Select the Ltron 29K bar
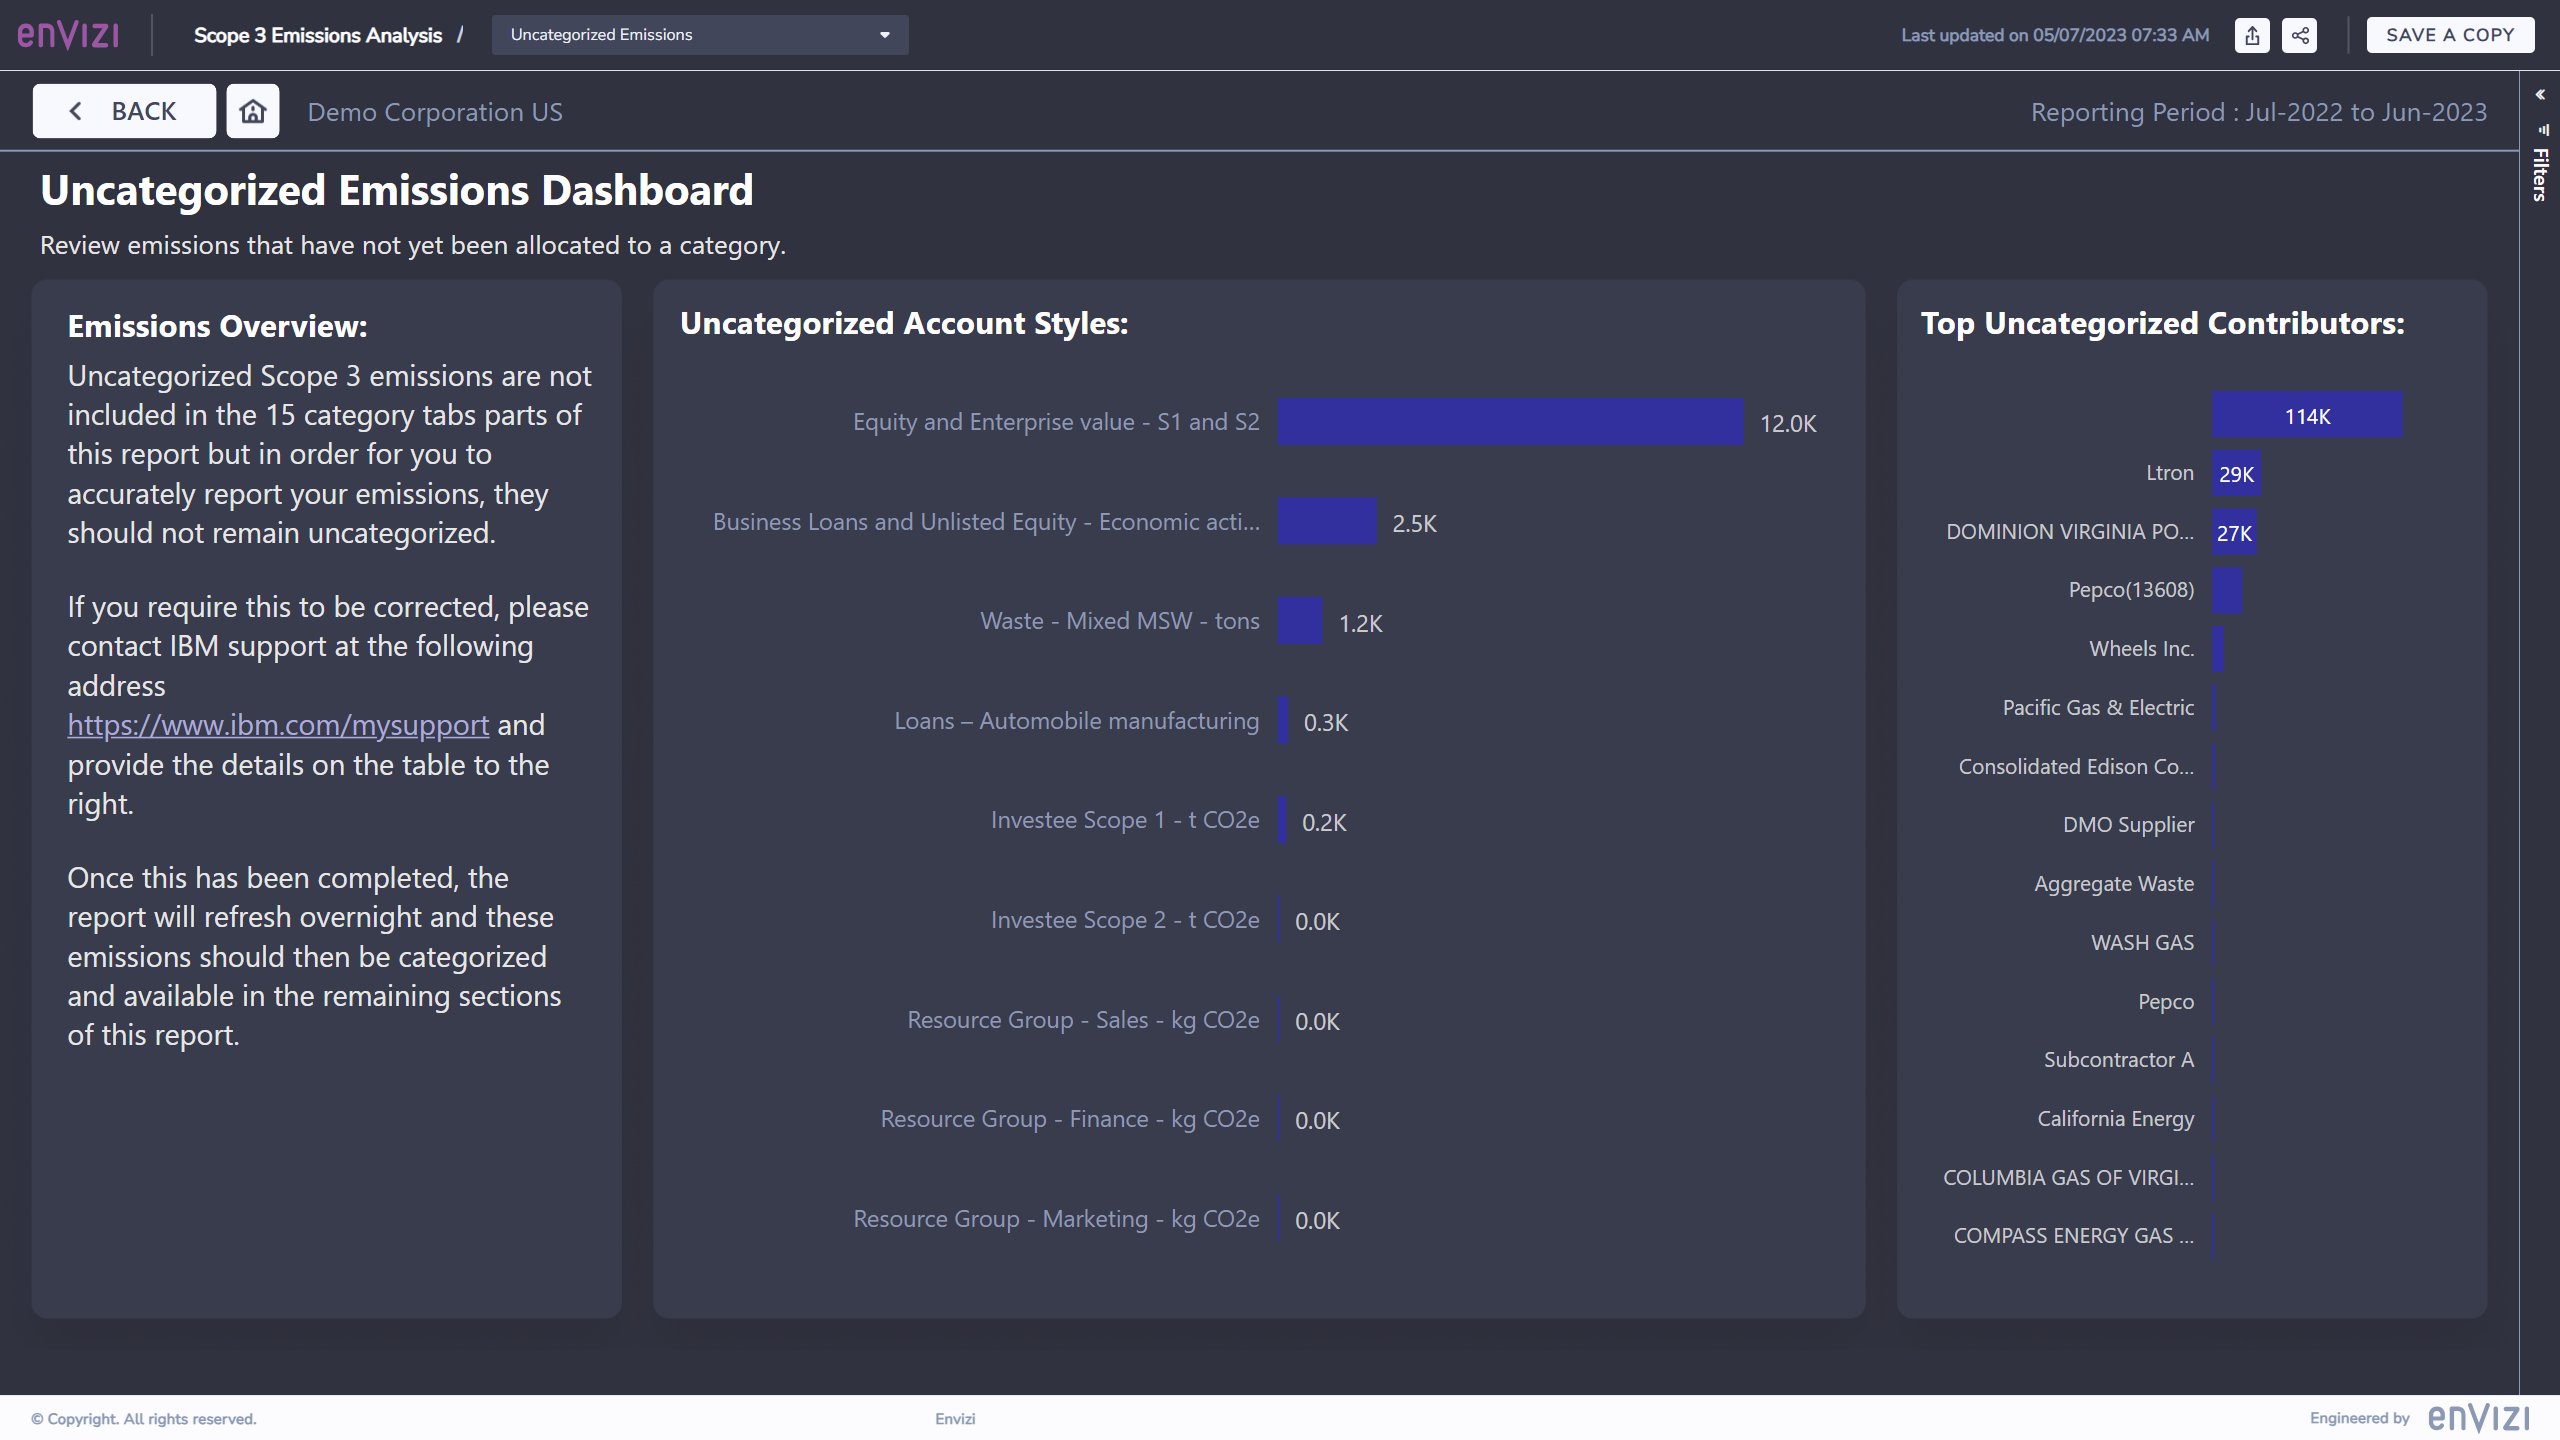This screenshot has height=1440, width=2560. [2236, 473]
